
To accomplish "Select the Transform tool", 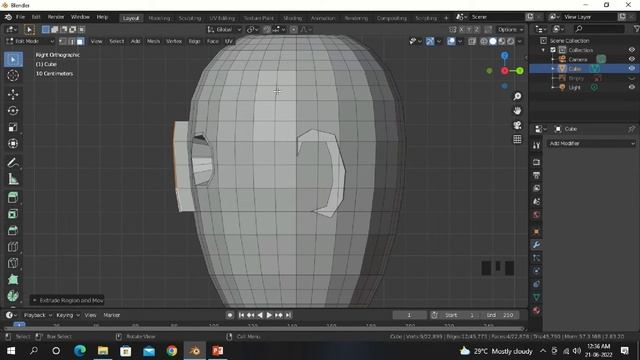I will click(13, 143).
